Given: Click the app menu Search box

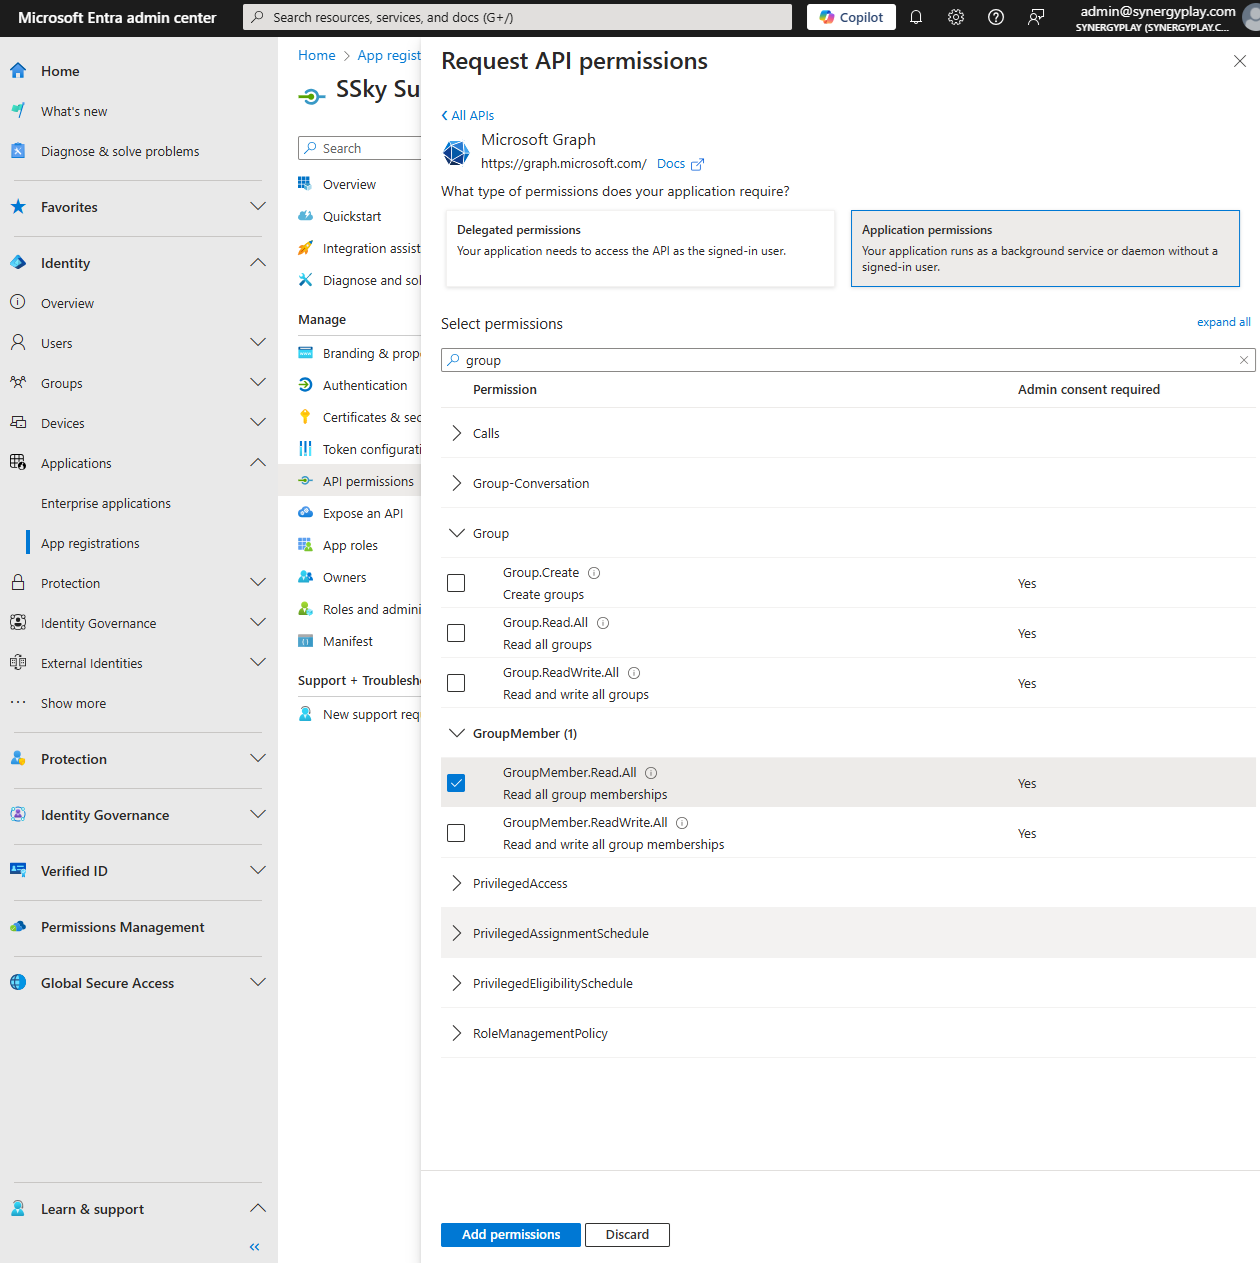Looking at the screenshot, I should point(360,148).
